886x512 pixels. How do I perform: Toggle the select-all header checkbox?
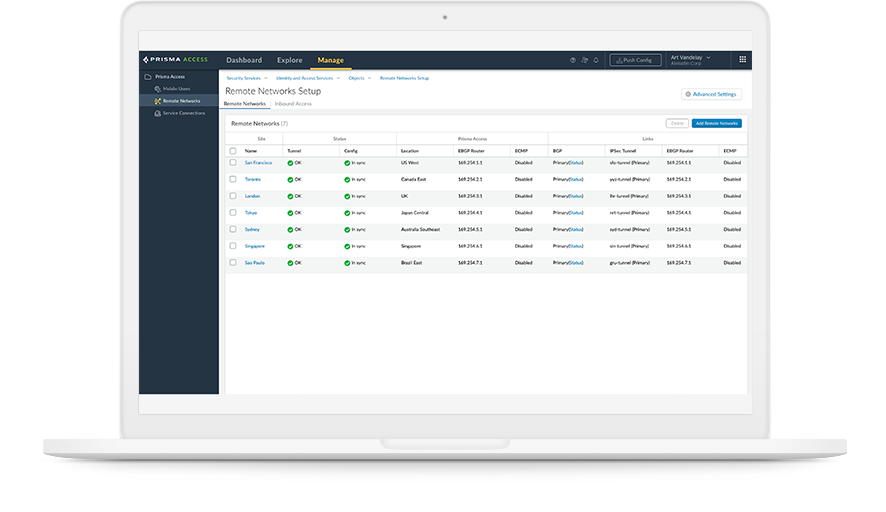pyautogui.click(x=233, y=150)
